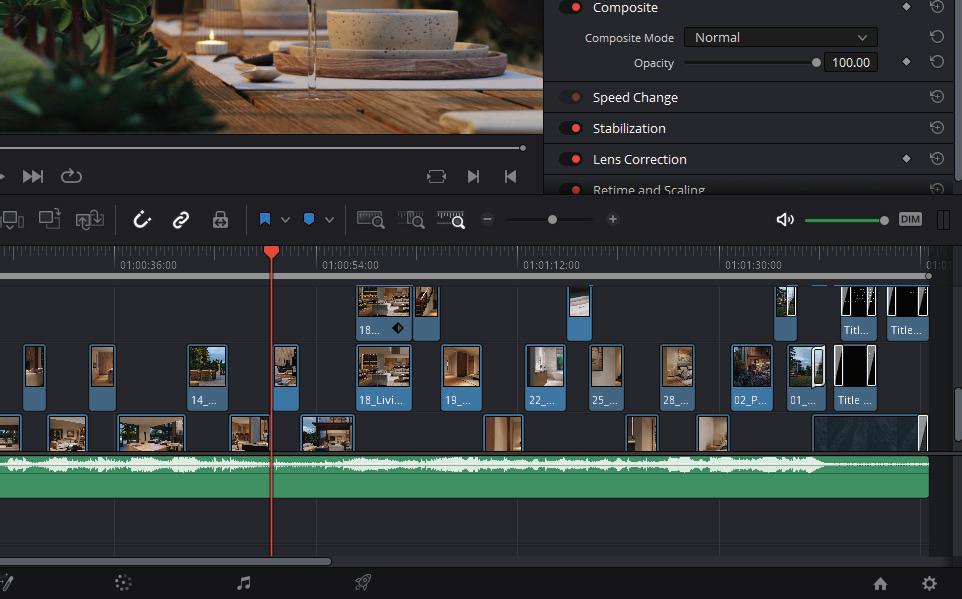This screenshot has width=962, height=599.
Task: Open the Deliver page rocket tab
Action: tap(363, 583)
